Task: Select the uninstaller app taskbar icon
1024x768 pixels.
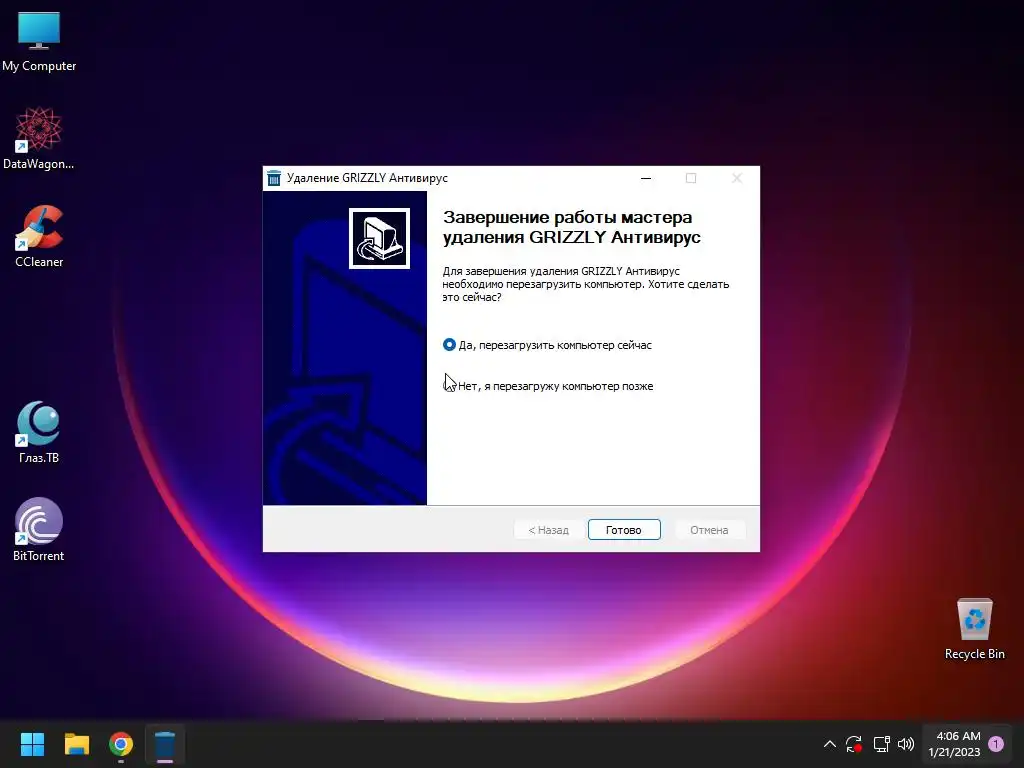Action: pyautogui.click(x=165, y=744)
